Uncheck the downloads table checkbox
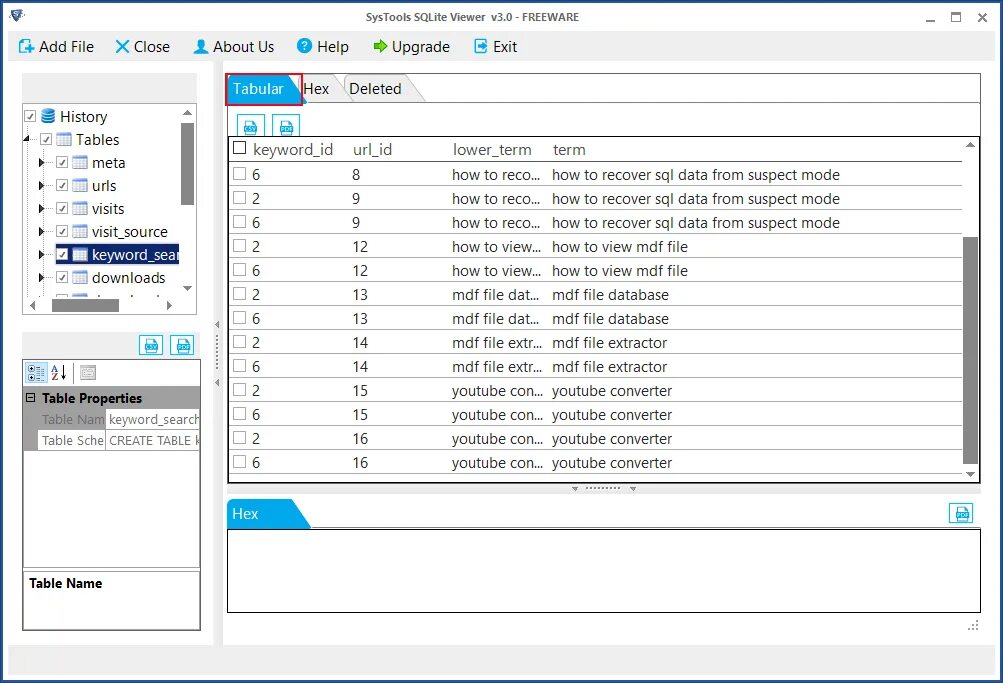The image size is (1003, 683). (62, 278)
